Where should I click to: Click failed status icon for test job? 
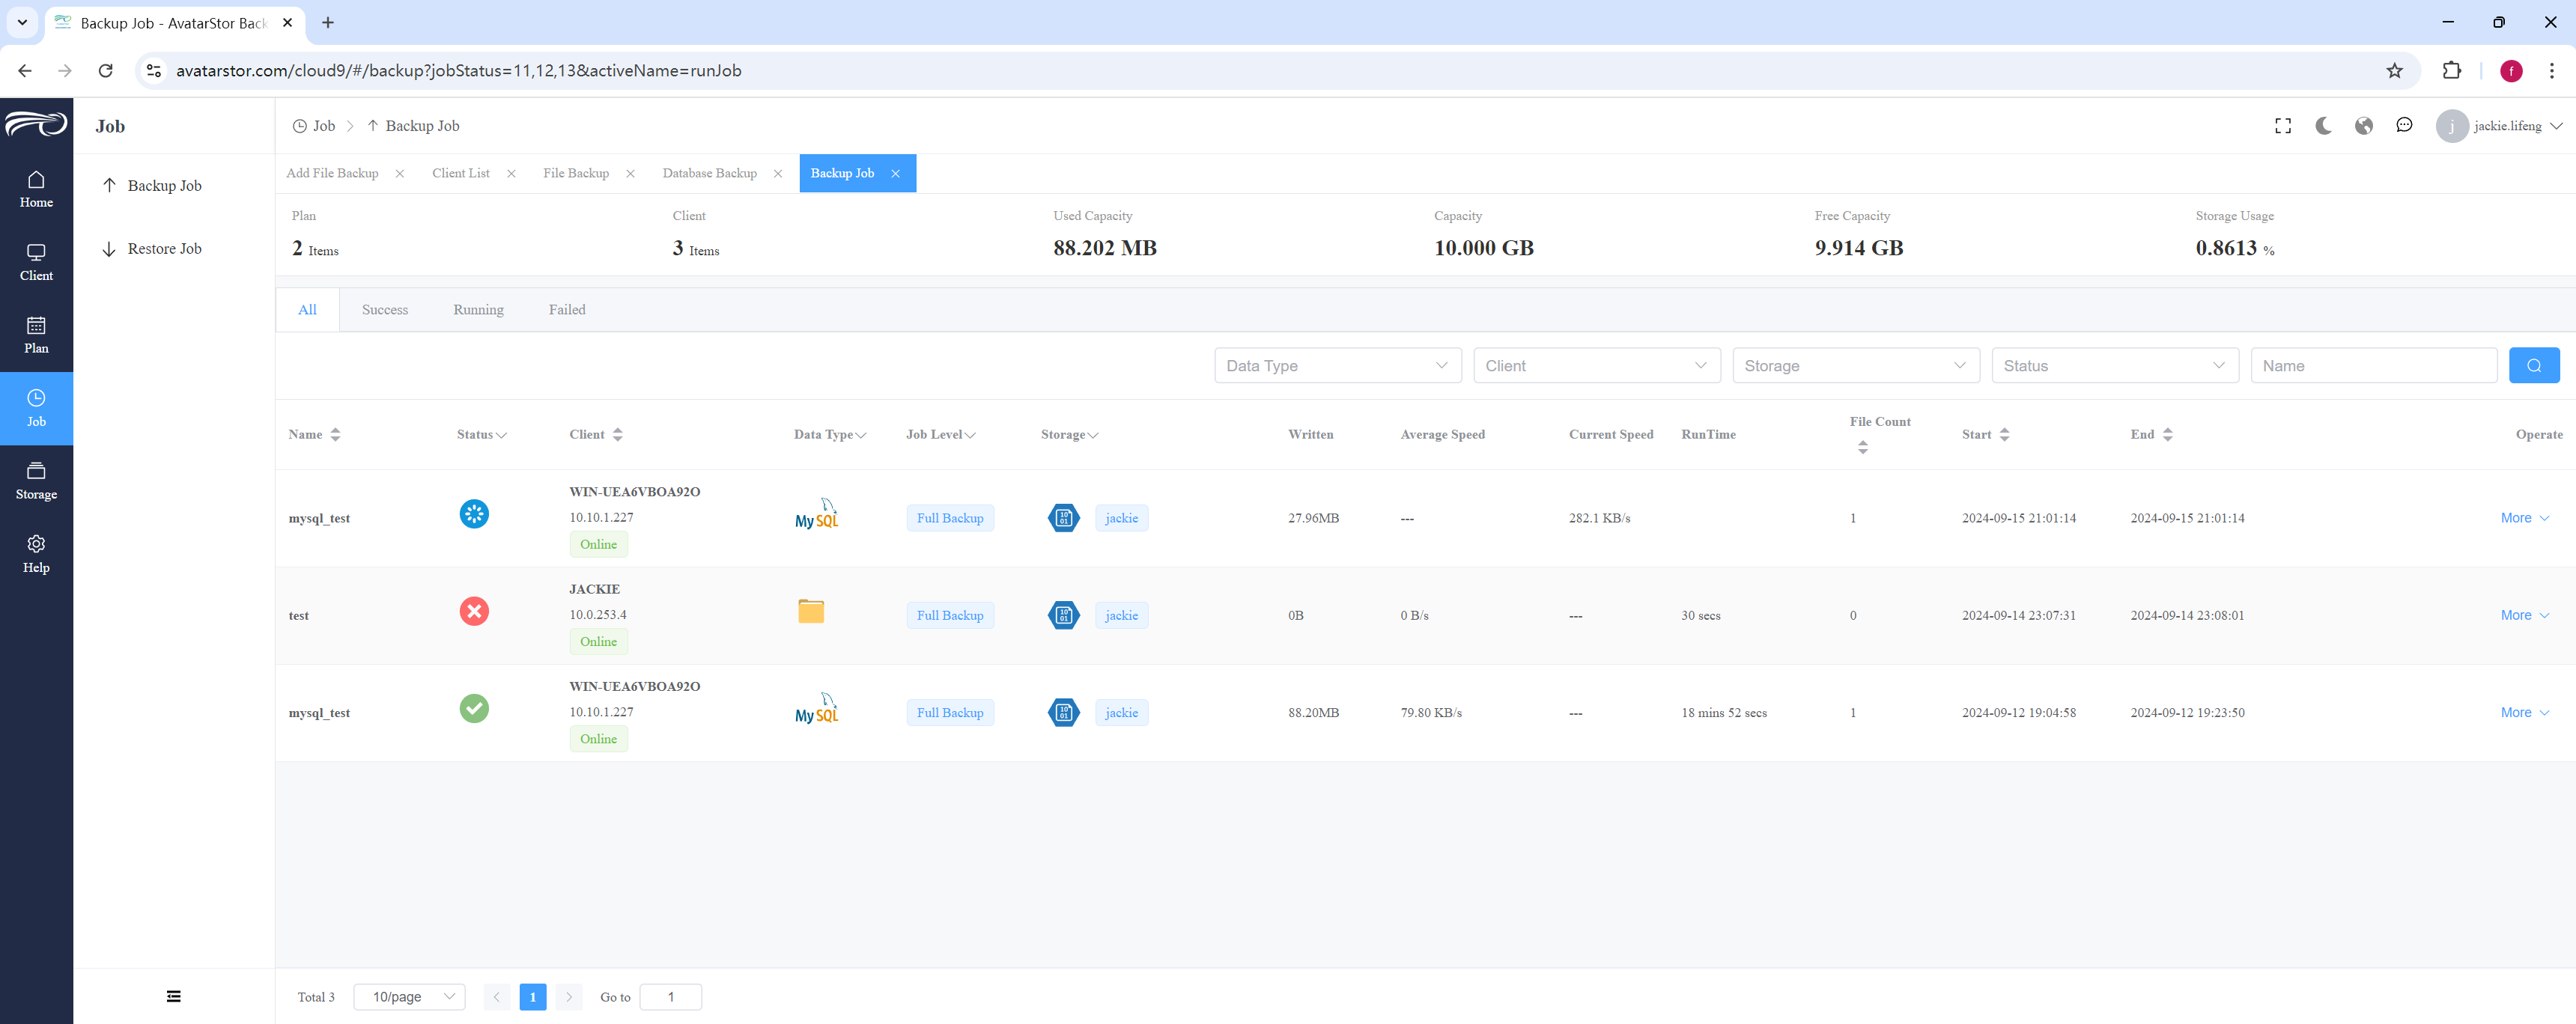[x=474, y=611]
